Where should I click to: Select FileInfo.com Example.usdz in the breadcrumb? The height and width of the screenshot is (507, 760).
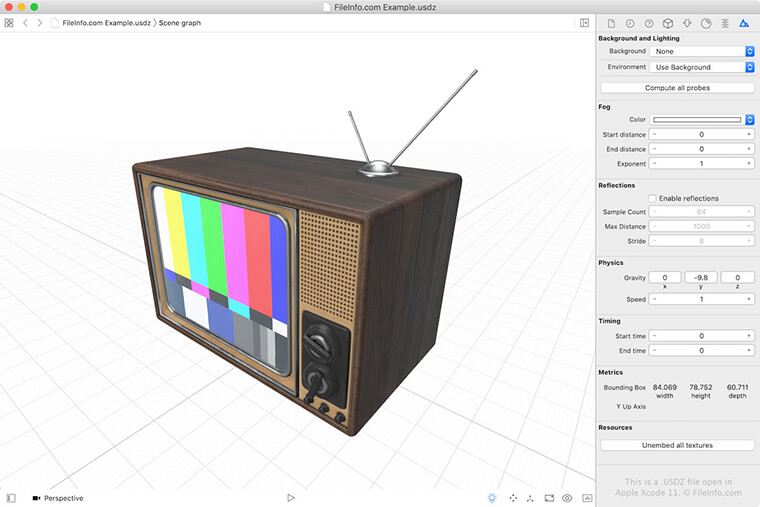point(102,23)
